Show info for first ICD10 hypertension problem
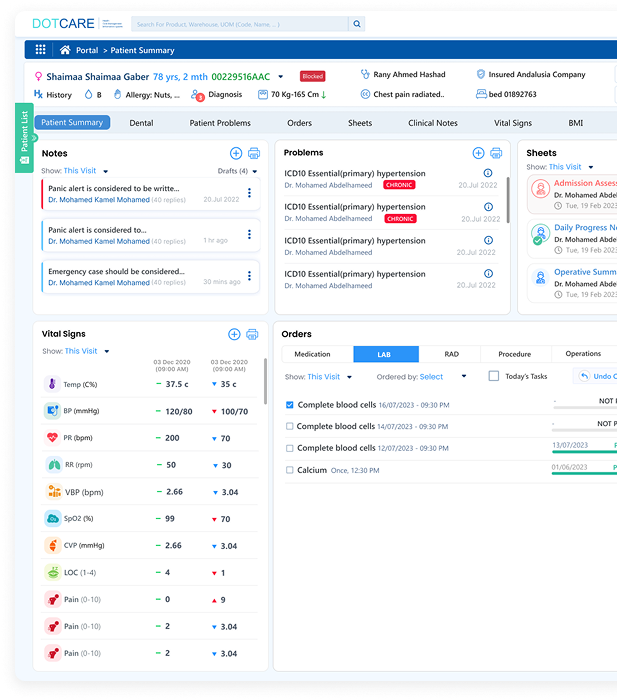Screen dimensions: 617x700 pyautogui.click(x=488, y=172)
